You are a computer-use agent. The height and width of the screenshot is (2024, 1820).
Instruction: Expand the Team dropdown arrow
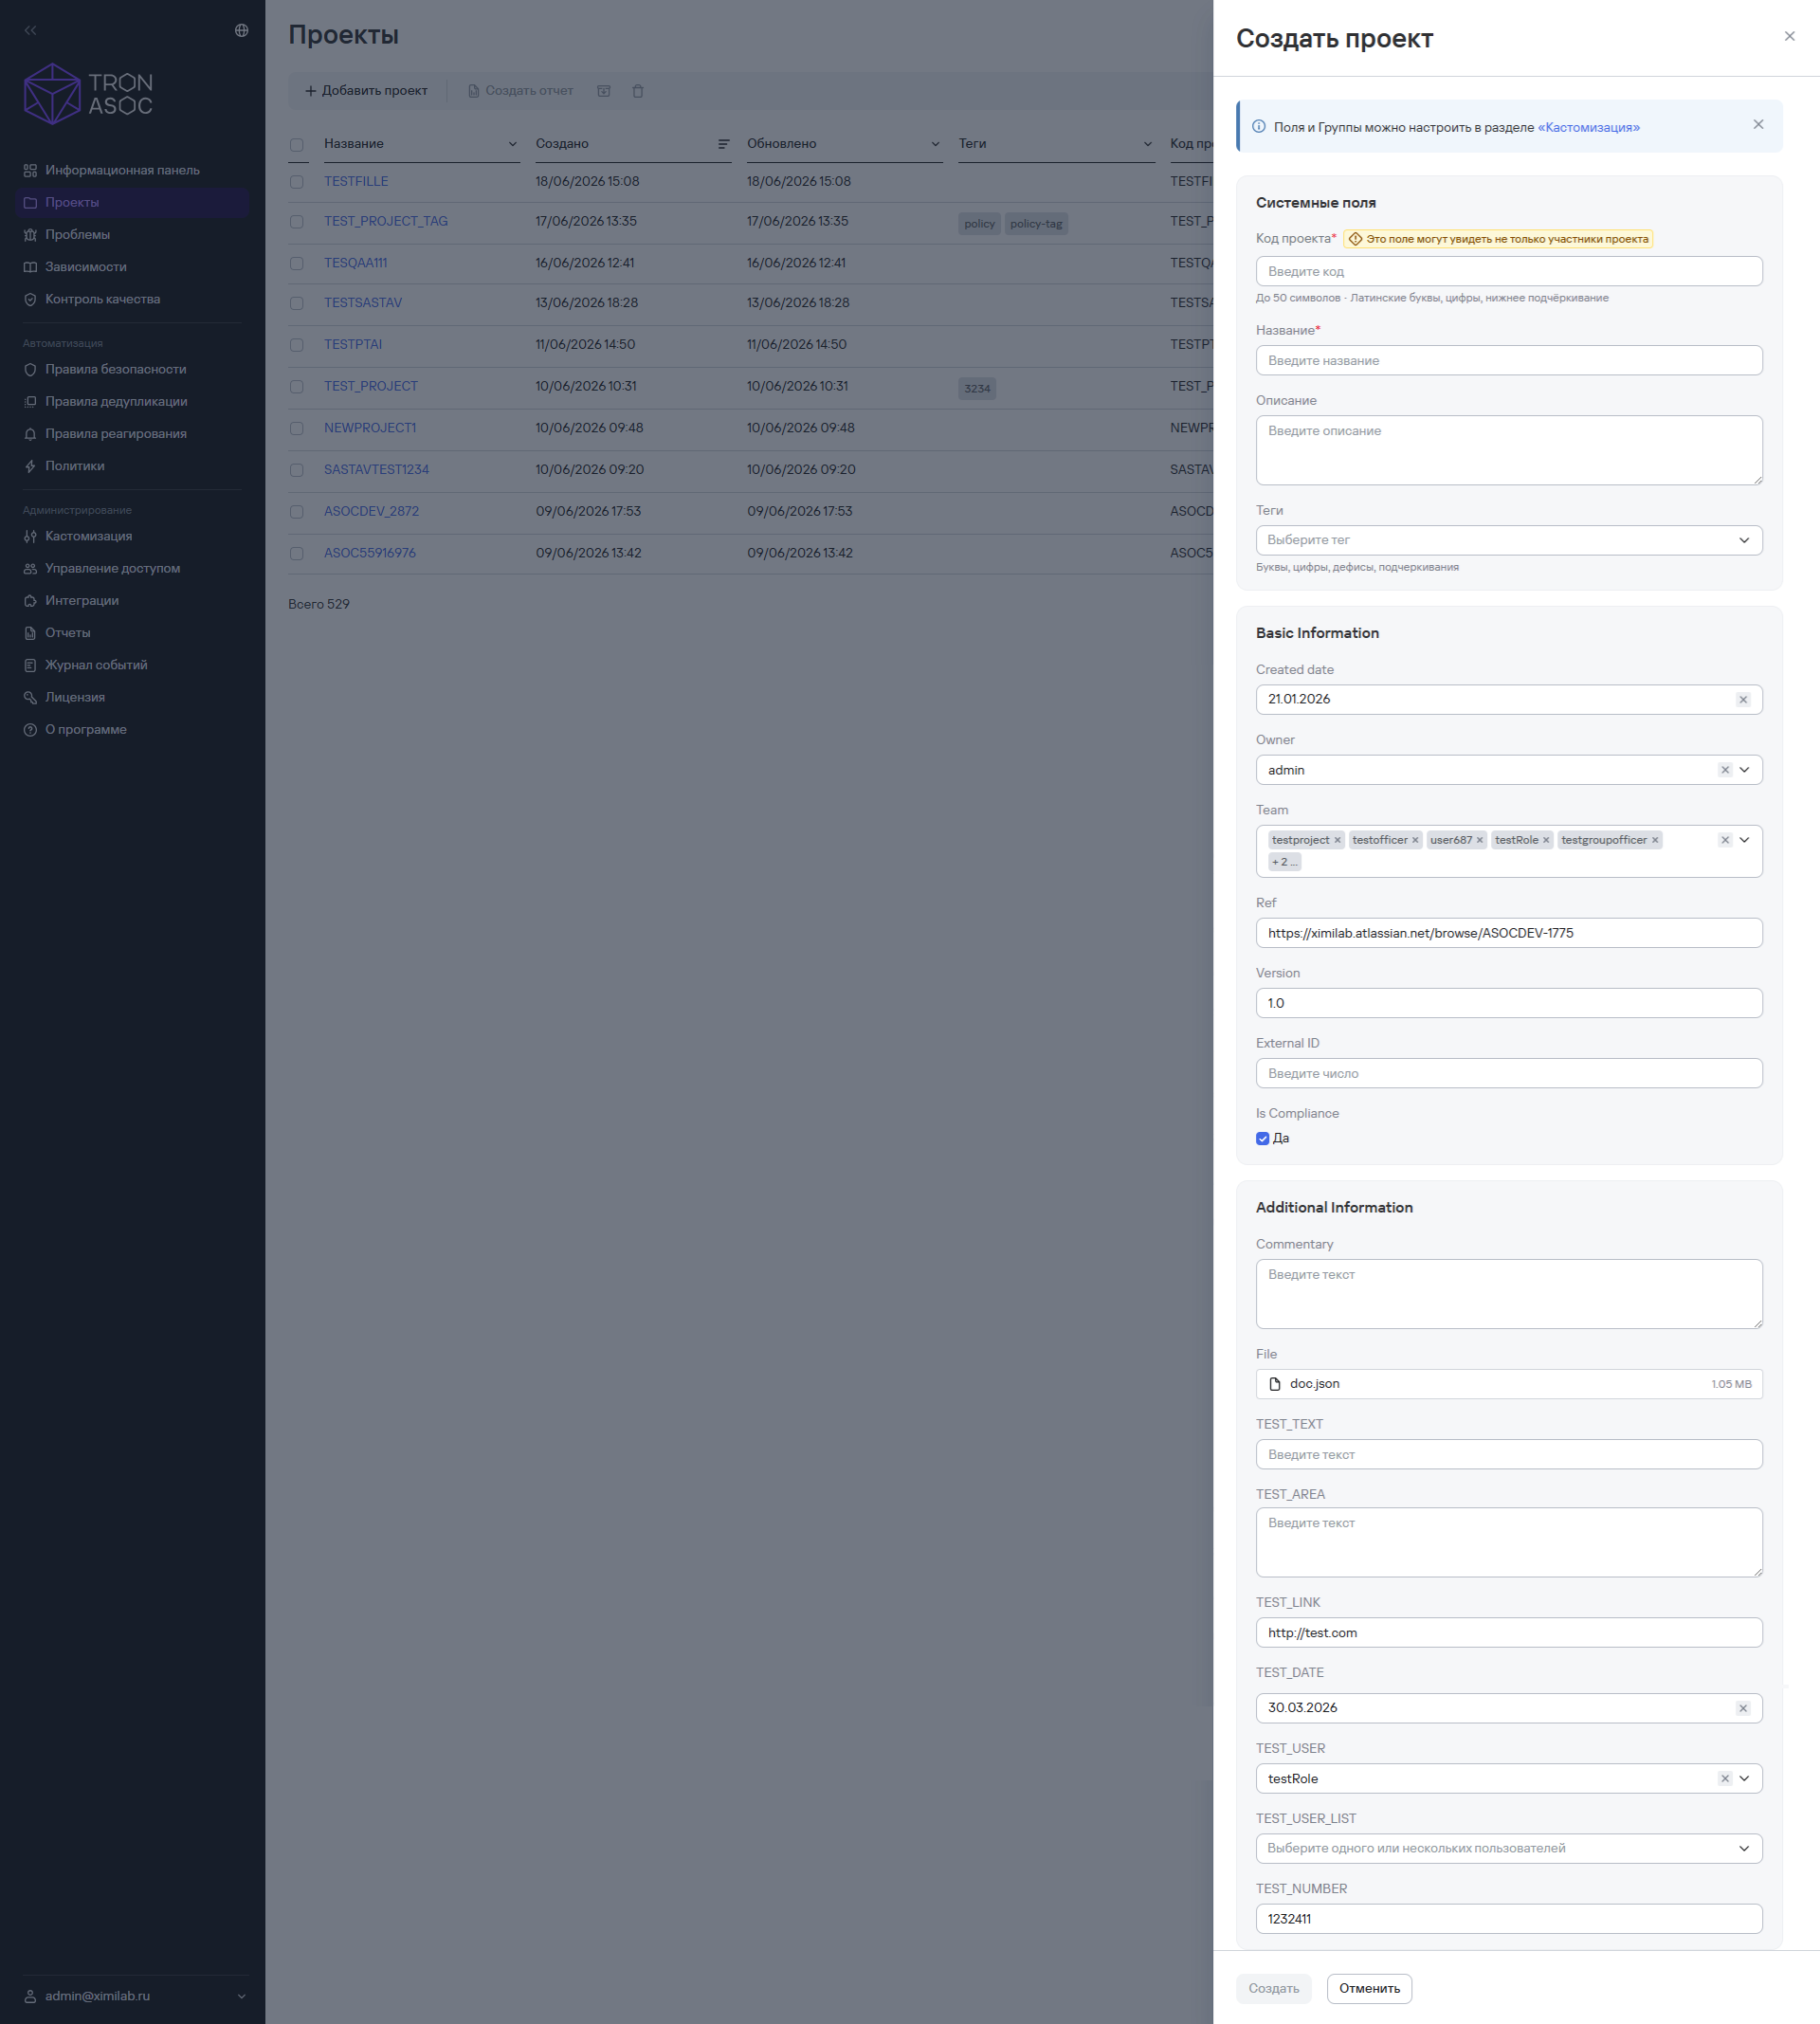click(1744, 840)
